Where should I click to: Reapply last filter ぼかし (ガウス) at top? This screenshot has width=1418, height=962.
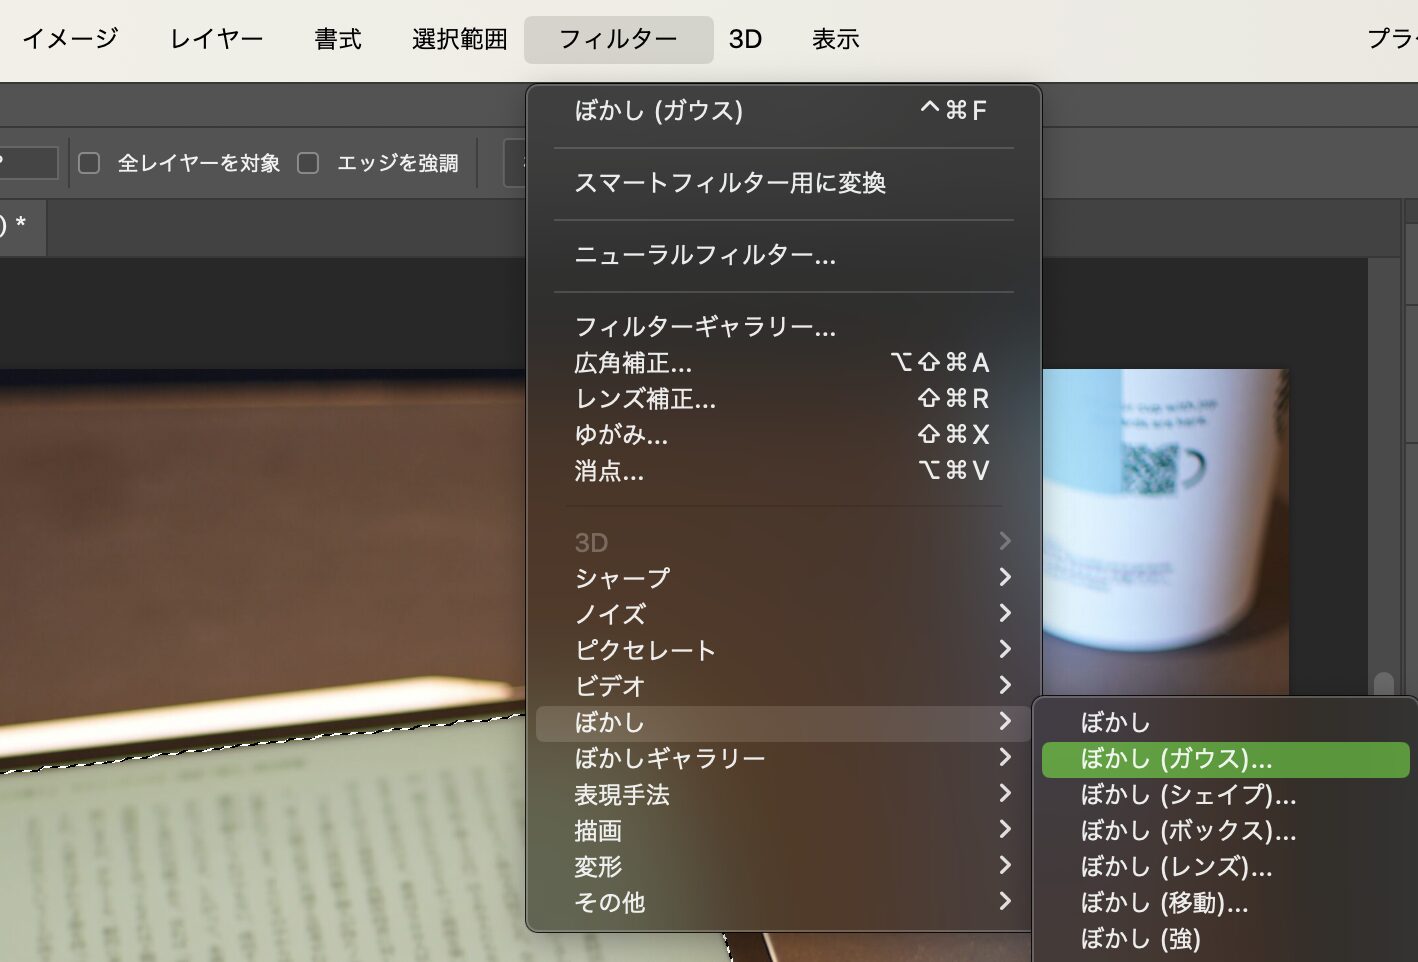coord(783,110)
